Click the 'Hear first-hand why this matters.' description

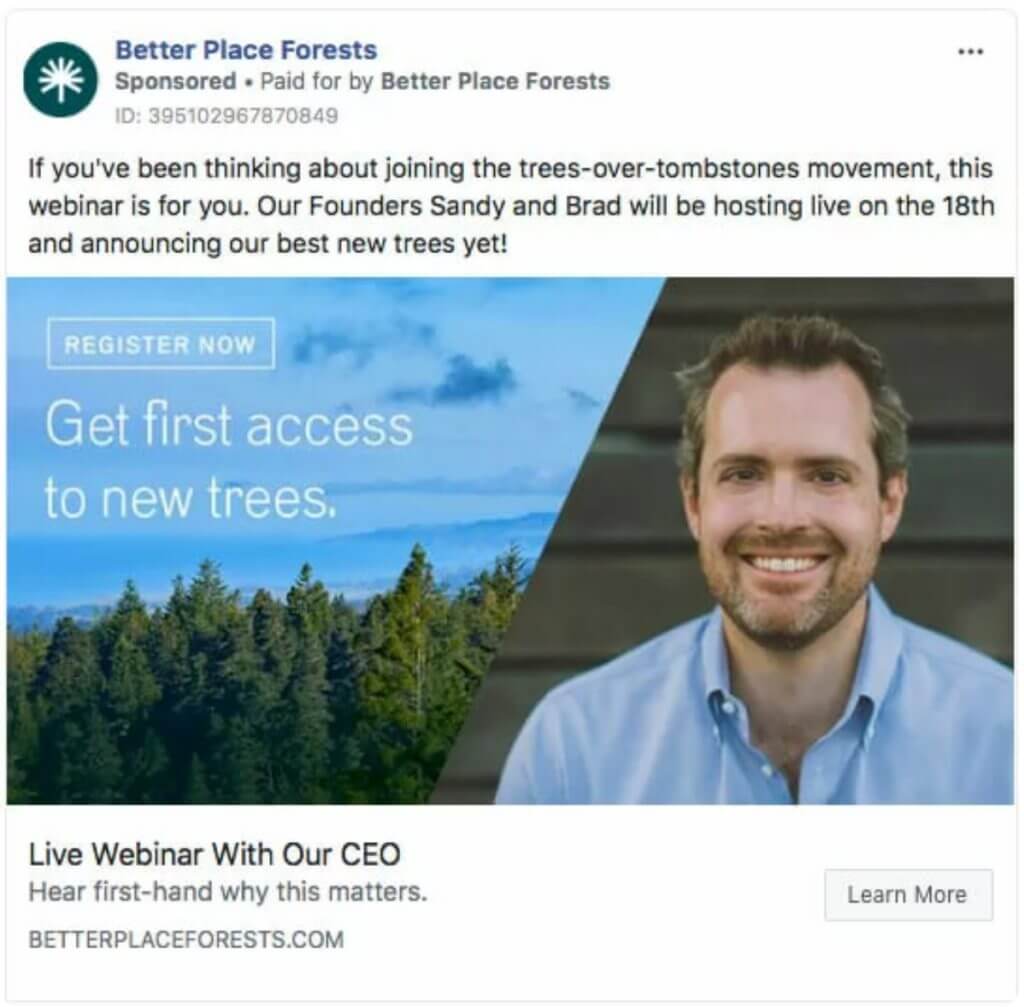pos(227,891)
